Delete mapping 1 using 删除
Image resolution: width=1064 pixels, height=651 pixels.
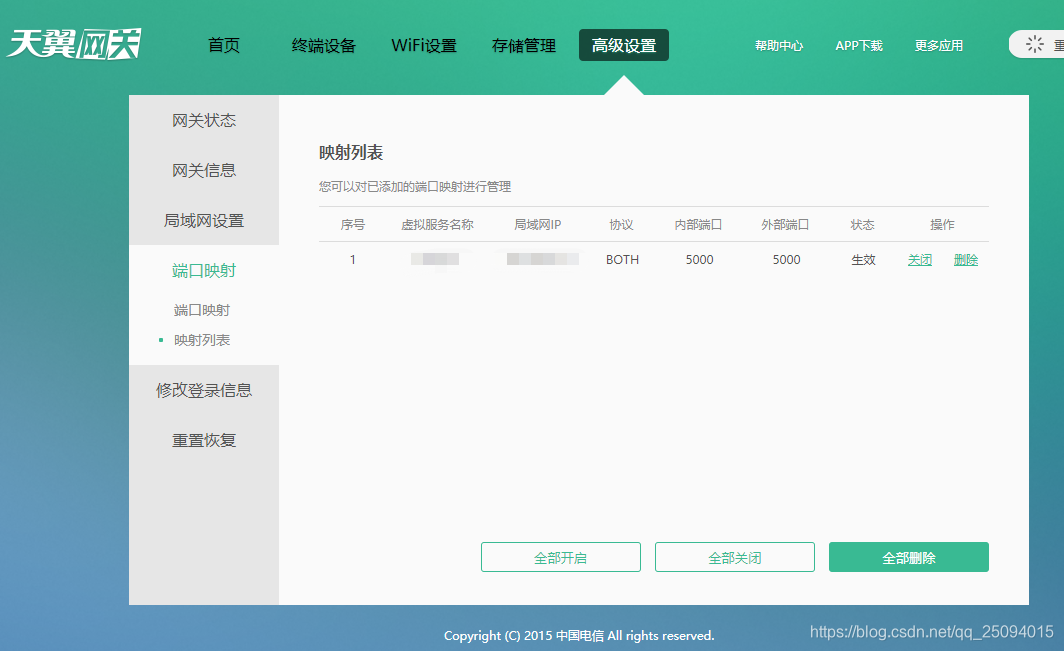click(x=966, y=259)
